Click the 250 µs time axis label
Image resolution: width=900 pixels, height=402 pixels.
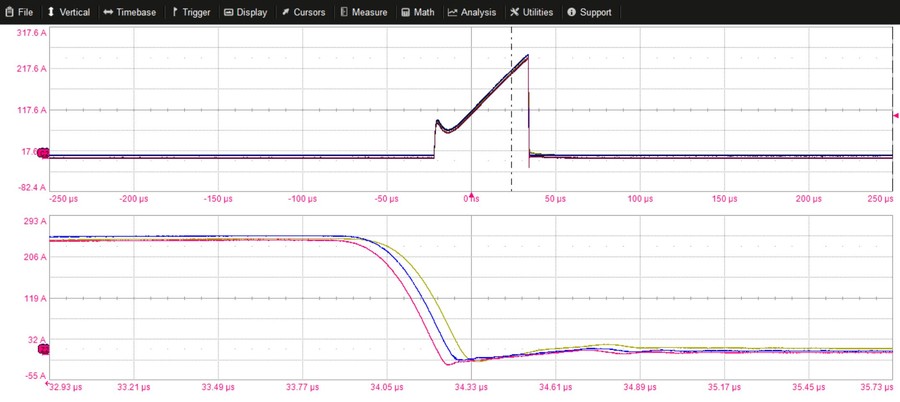881,199
